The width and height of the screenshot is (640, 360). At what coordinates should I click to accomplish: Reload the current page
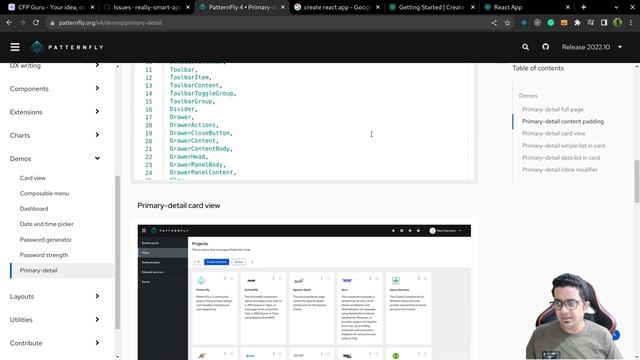(36, 23)
